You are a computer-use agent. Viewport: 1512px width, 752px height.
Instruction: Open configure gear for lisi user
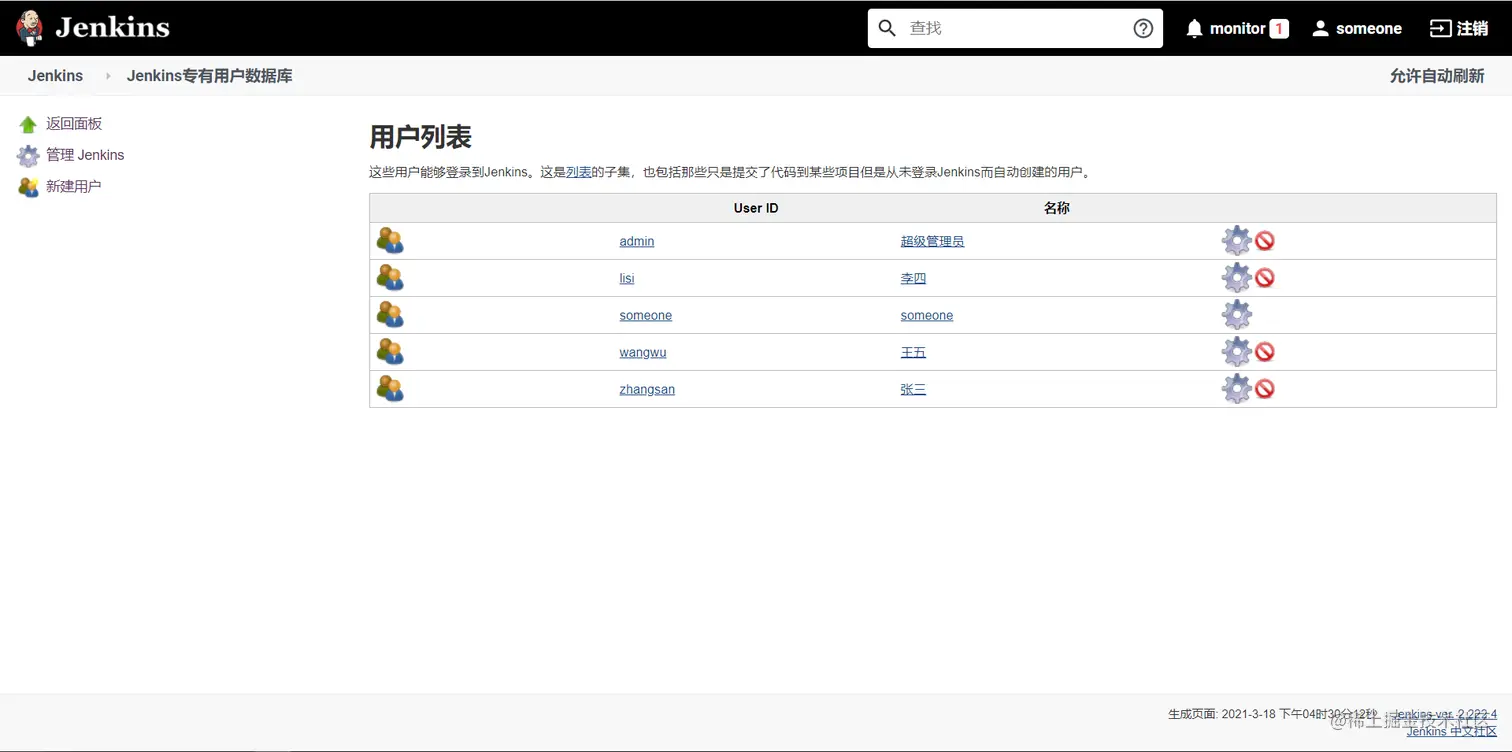pos(1237,278)
